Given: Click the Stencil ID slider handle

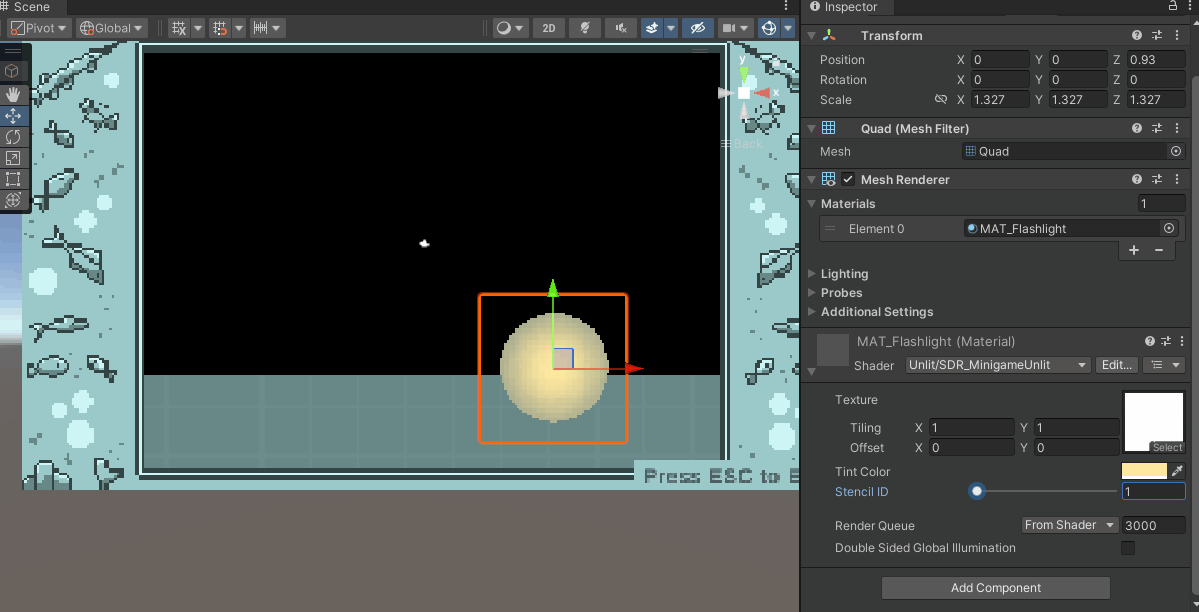Looking at the screenshot, I should coord(976,491).
